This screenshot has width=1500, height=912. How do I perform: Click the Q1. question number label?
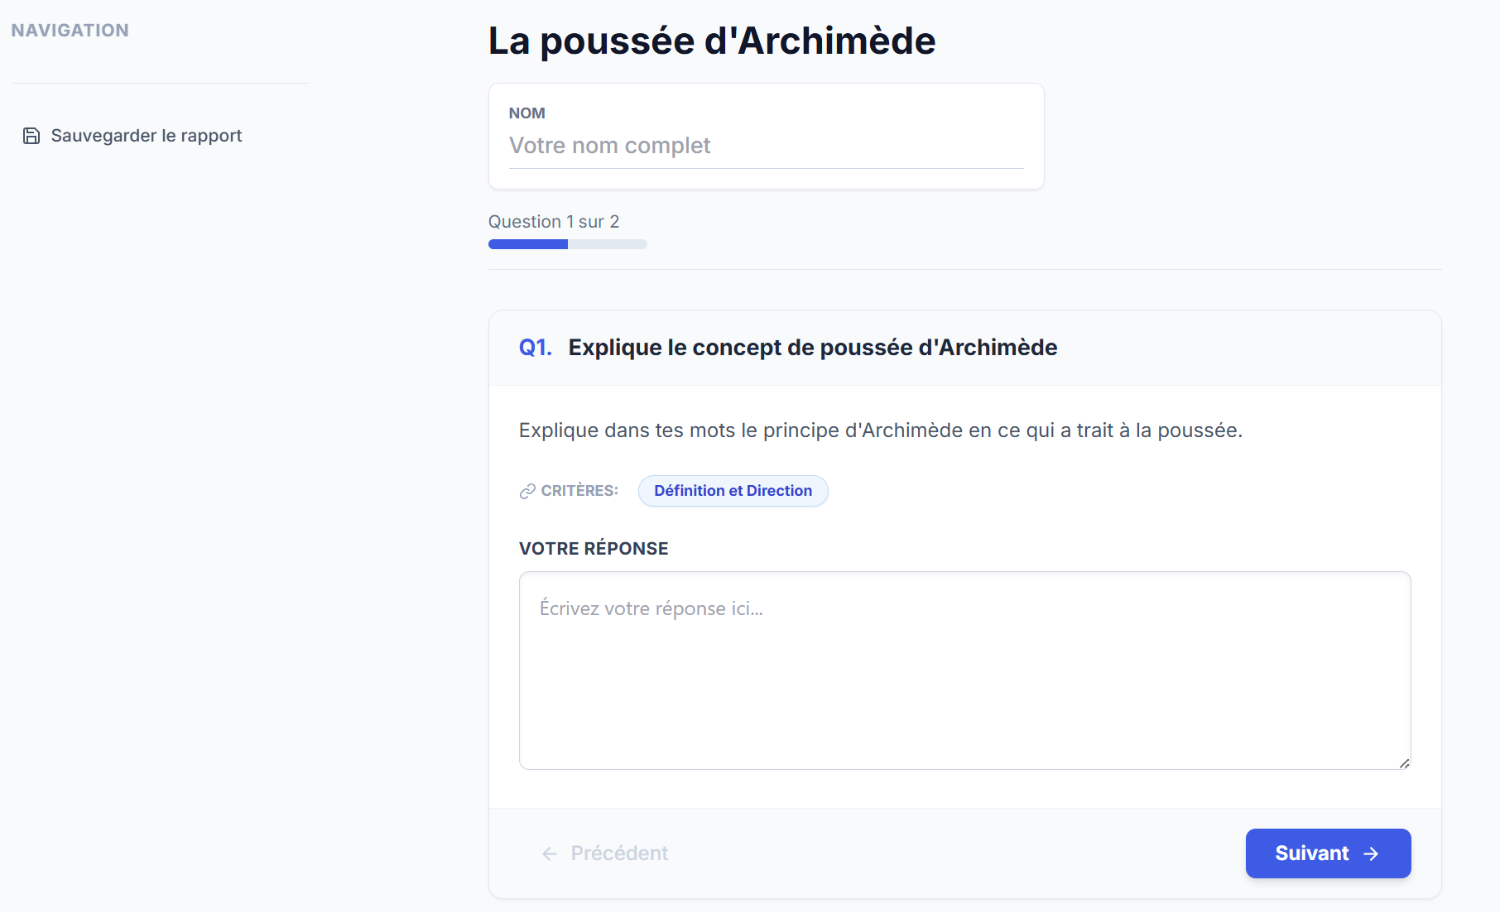pos(535,348)
